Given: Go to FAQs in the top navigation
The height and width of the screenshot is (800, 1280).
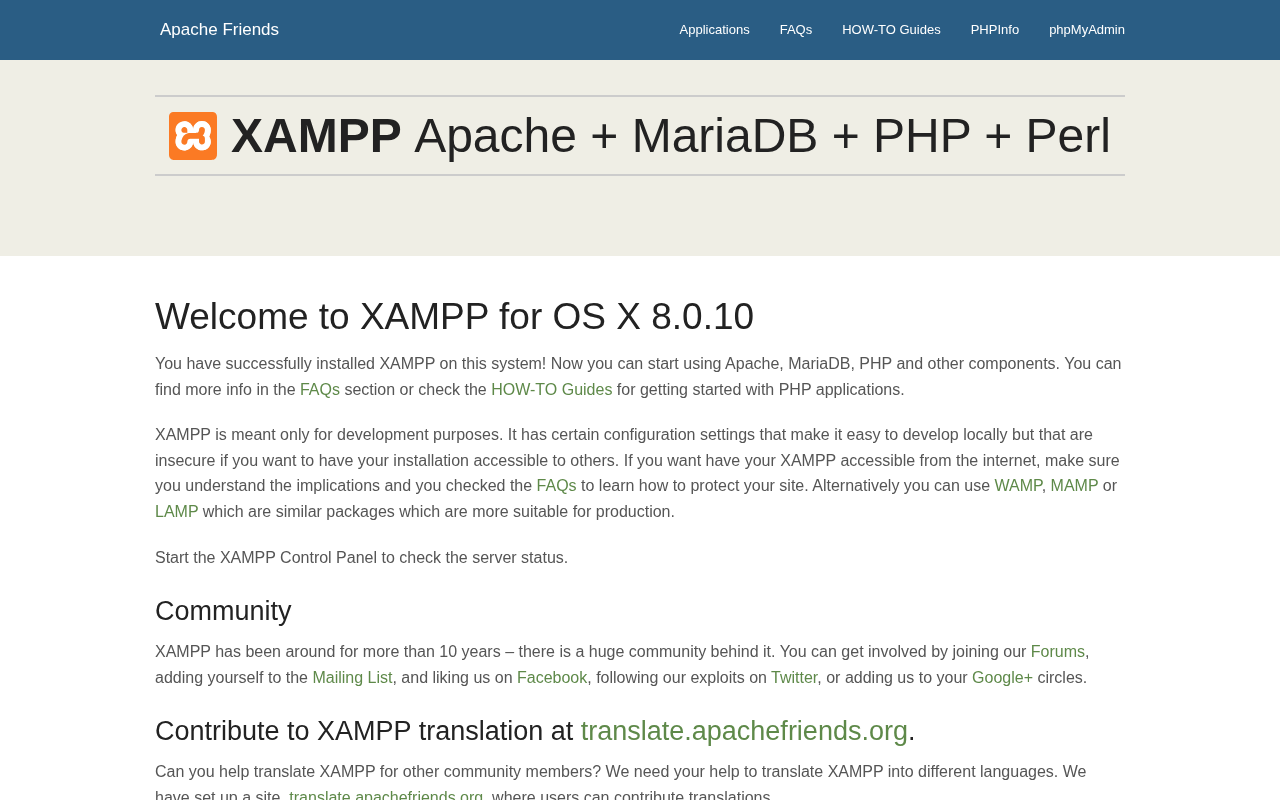Looking at the screenshot, I should (796, 30).
